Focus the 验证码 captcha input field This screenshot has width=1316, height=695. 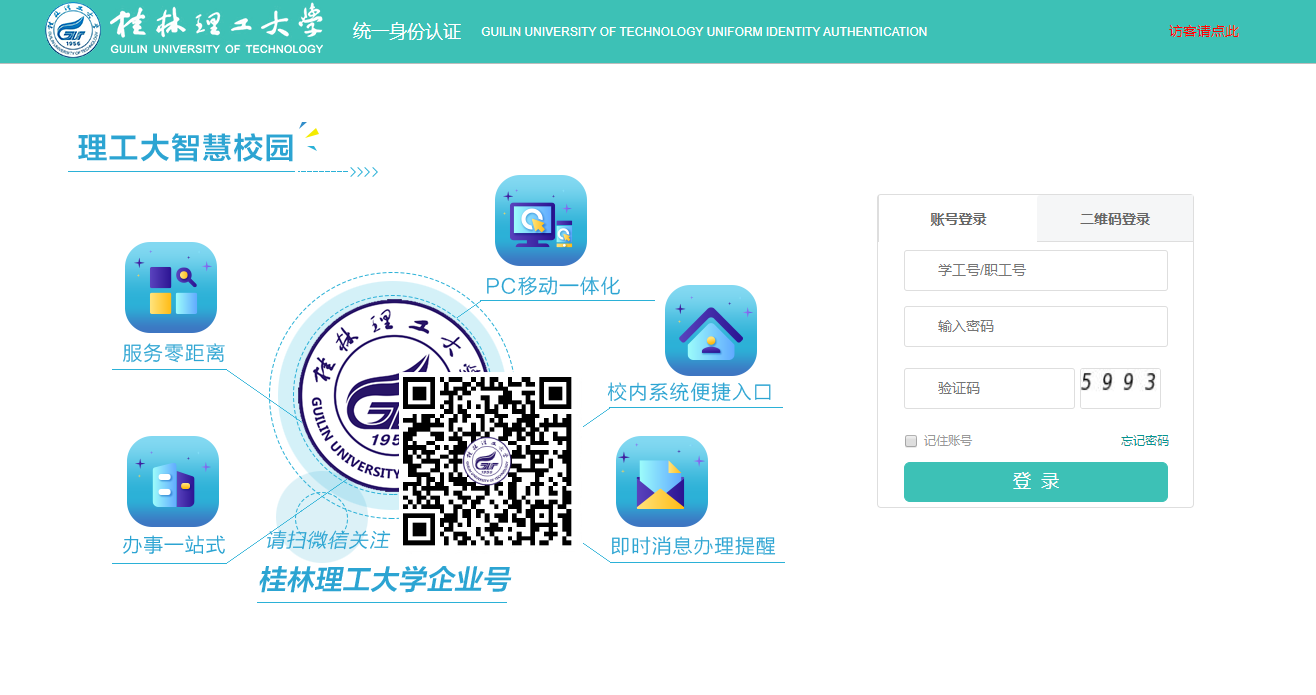(989, 388)
